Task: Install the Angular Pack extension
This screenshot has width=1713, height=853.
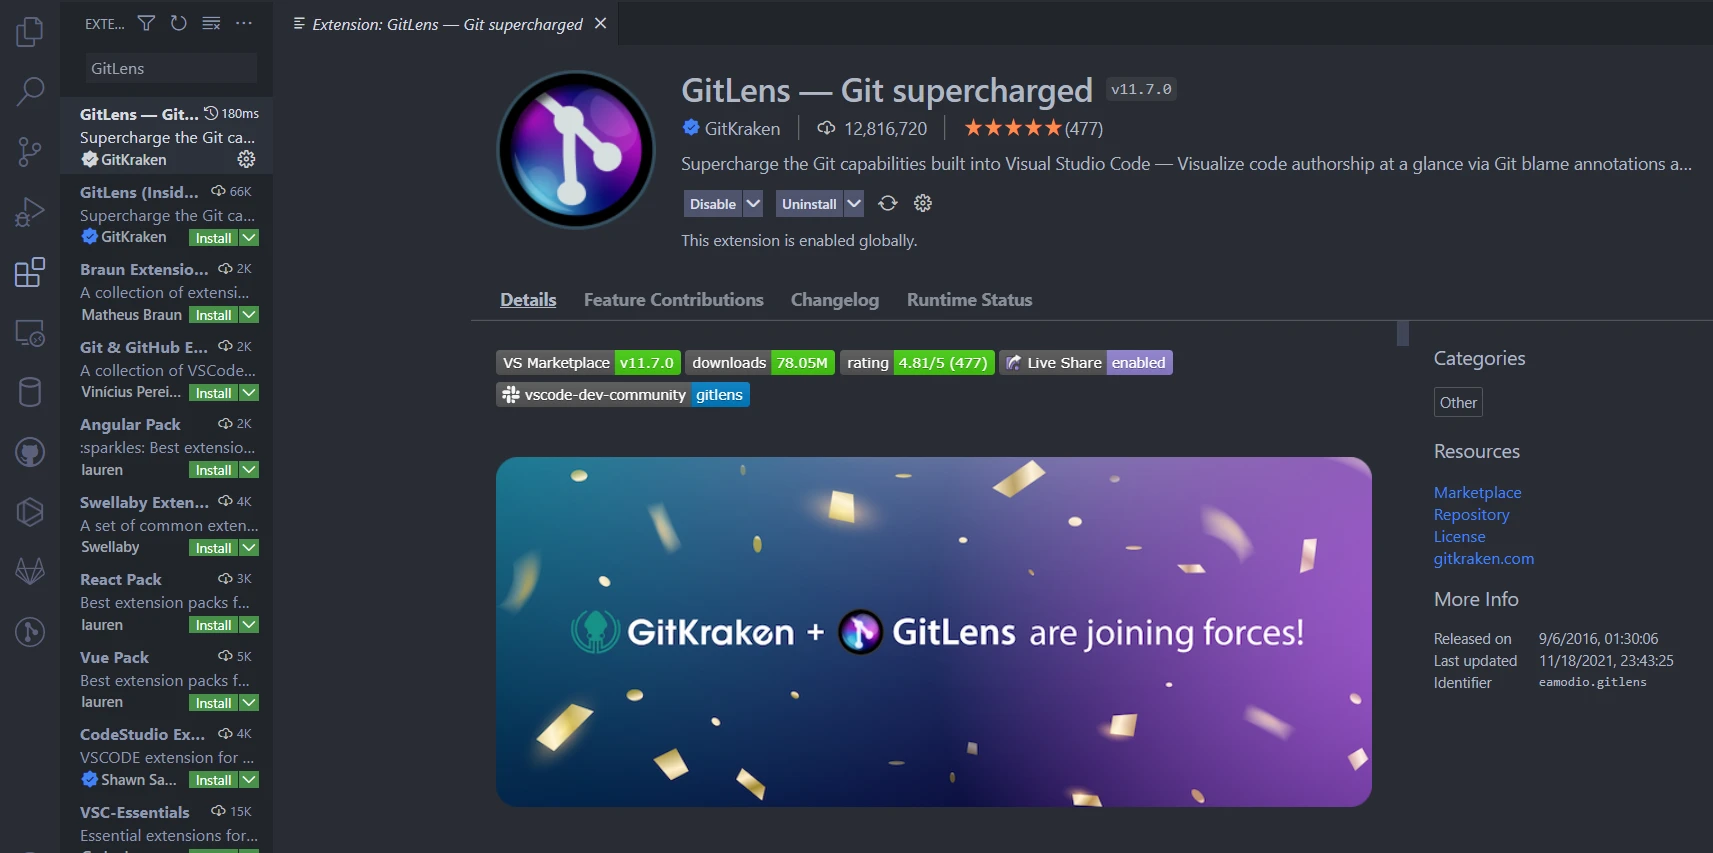Action: click(213, 470)
